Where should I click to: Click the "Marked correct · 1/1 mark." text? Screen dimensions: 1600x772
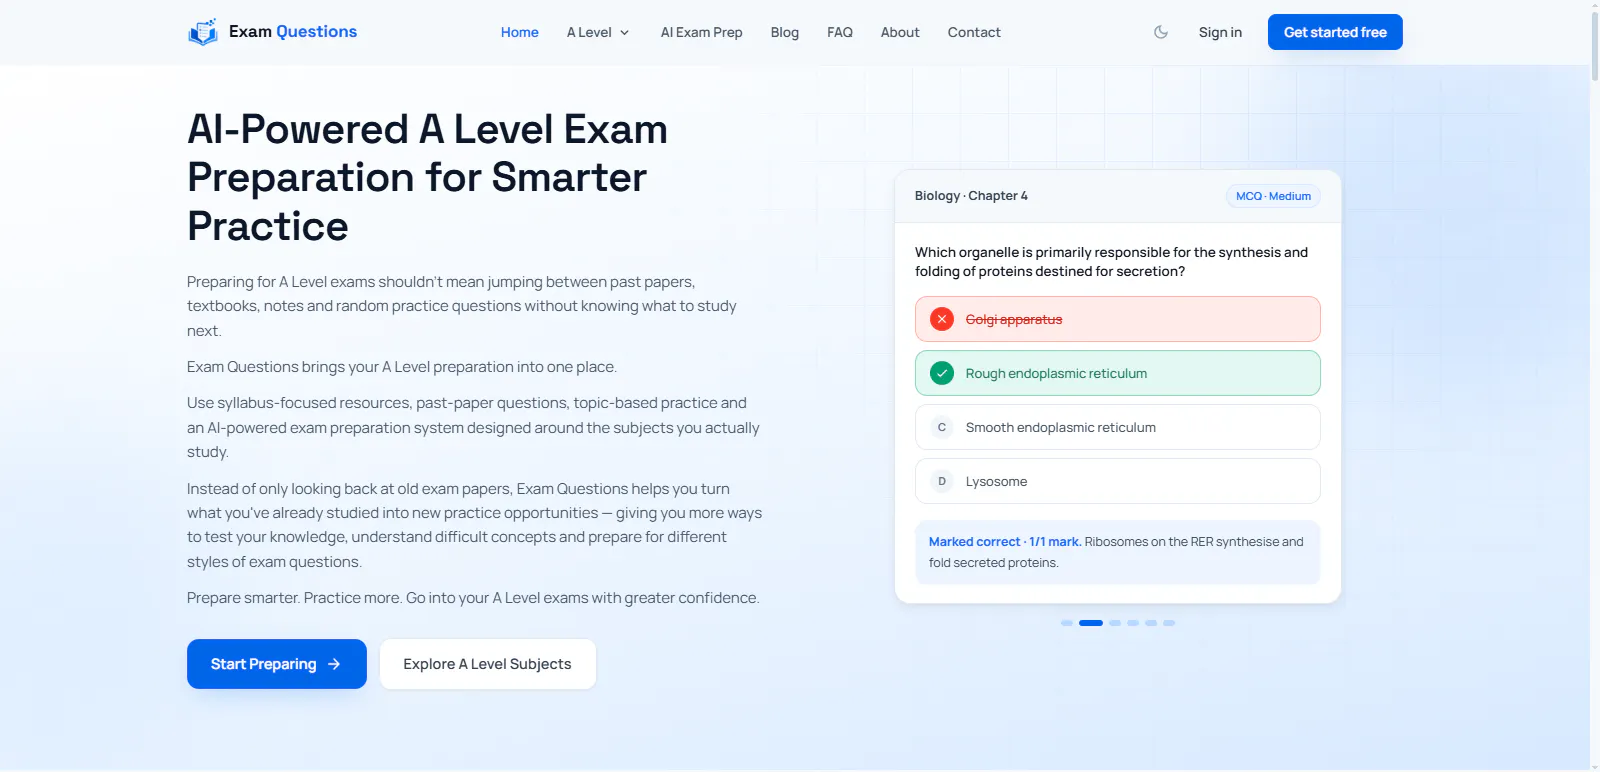point(1005,542)
